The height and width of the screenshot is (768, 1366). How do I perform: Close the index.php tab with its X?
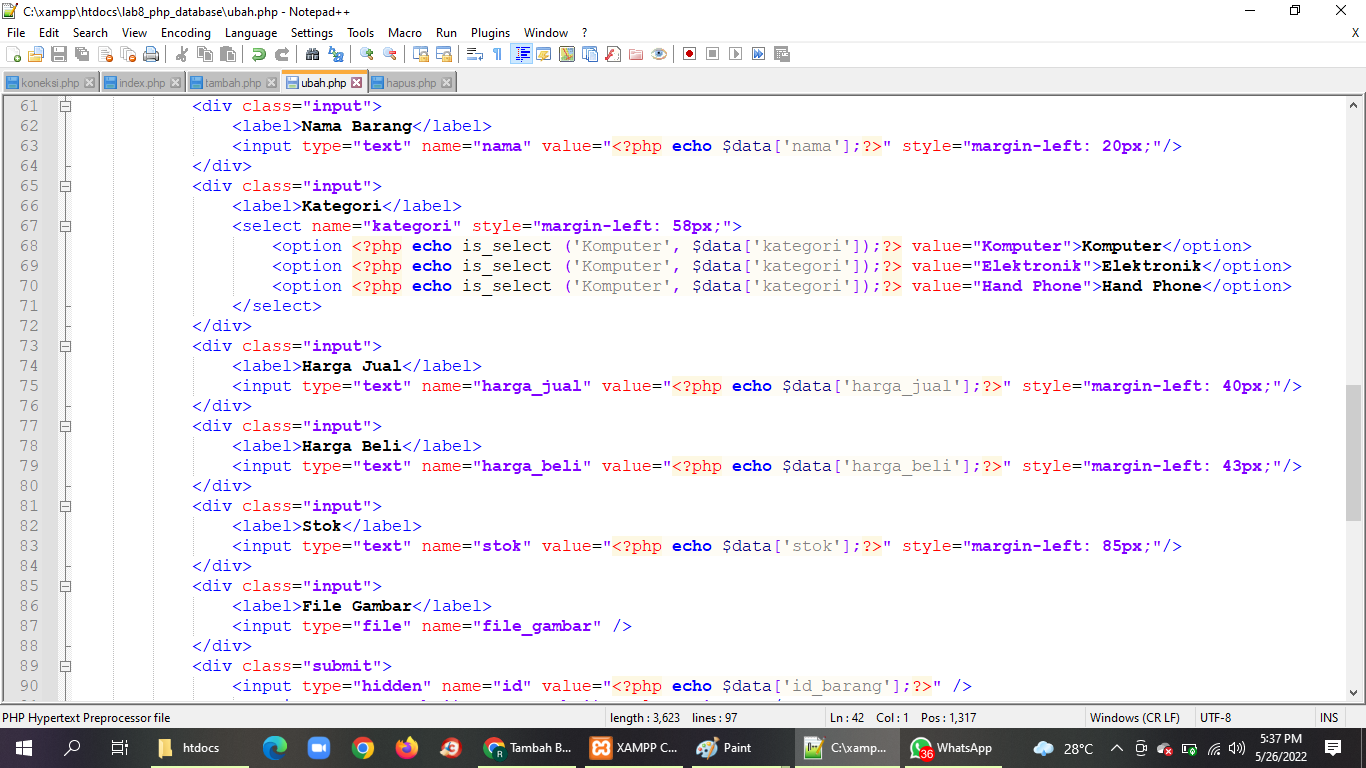(x=175, y=83)
